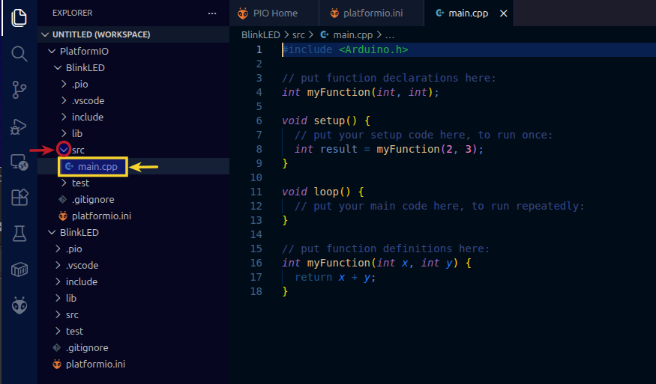Open .gitignore under PlatformIO BlinkLED
Viewport: 656px width, 384px height.
pos(133,200)
